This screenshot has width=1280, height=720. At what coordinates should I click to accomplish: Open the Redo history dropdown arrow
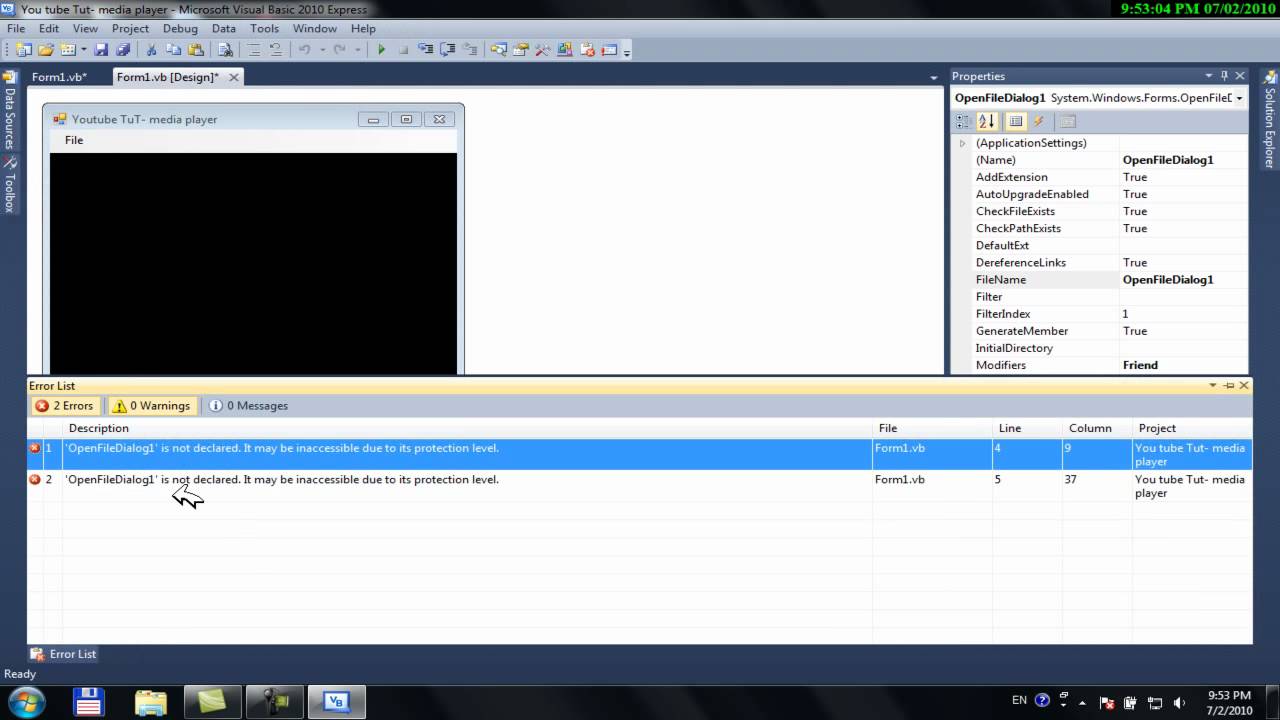(357, 50)
